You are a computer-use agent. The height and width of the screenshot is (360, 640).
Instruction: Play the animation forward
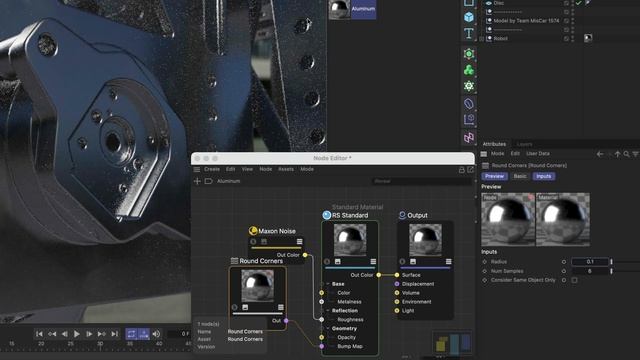(76, 334)
